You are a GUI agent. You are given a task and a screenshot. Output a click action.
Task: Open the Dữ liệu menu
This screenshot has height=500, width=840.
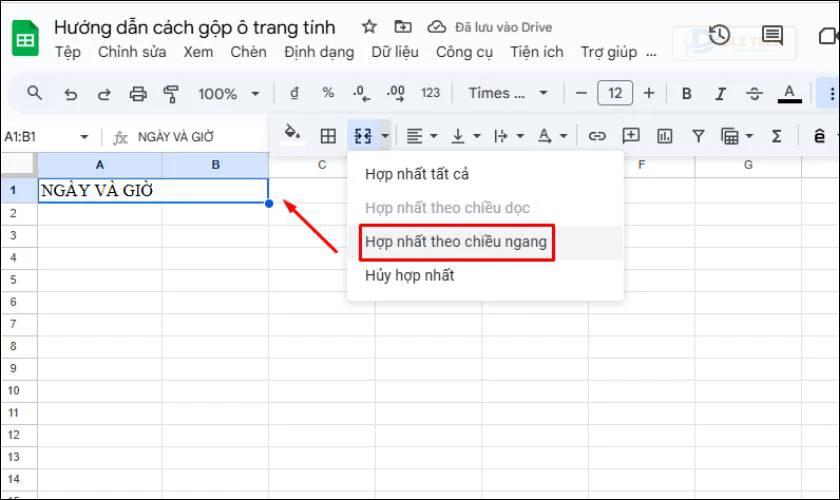(x=395, y=52)
